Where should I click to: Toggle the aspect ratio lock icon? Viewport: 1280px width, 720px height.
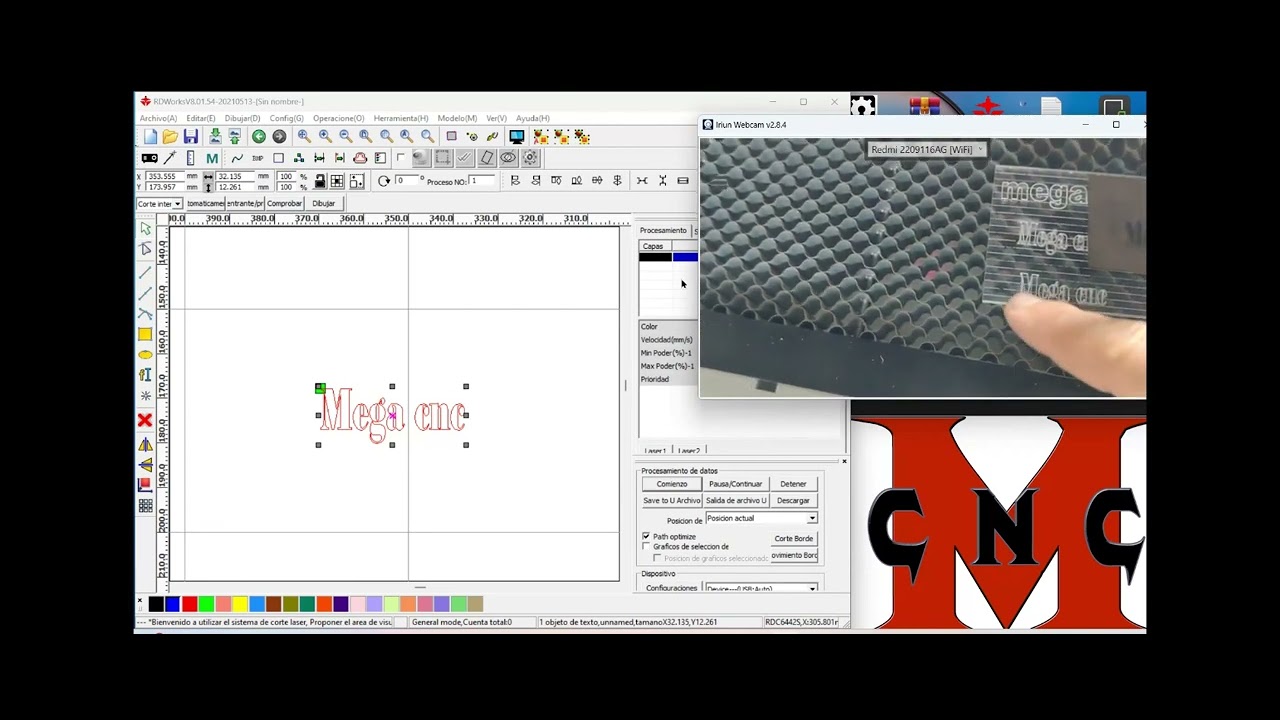click(320, 181)
